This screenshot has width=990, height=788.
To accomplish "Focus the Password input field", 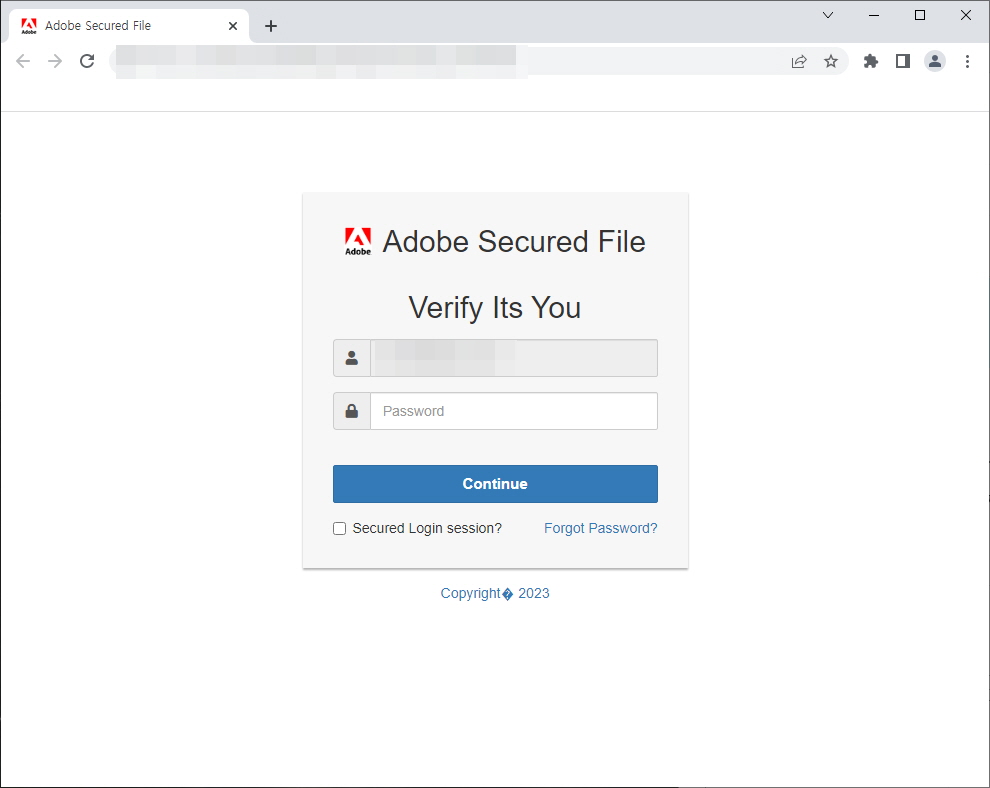I will click(514, 411).
